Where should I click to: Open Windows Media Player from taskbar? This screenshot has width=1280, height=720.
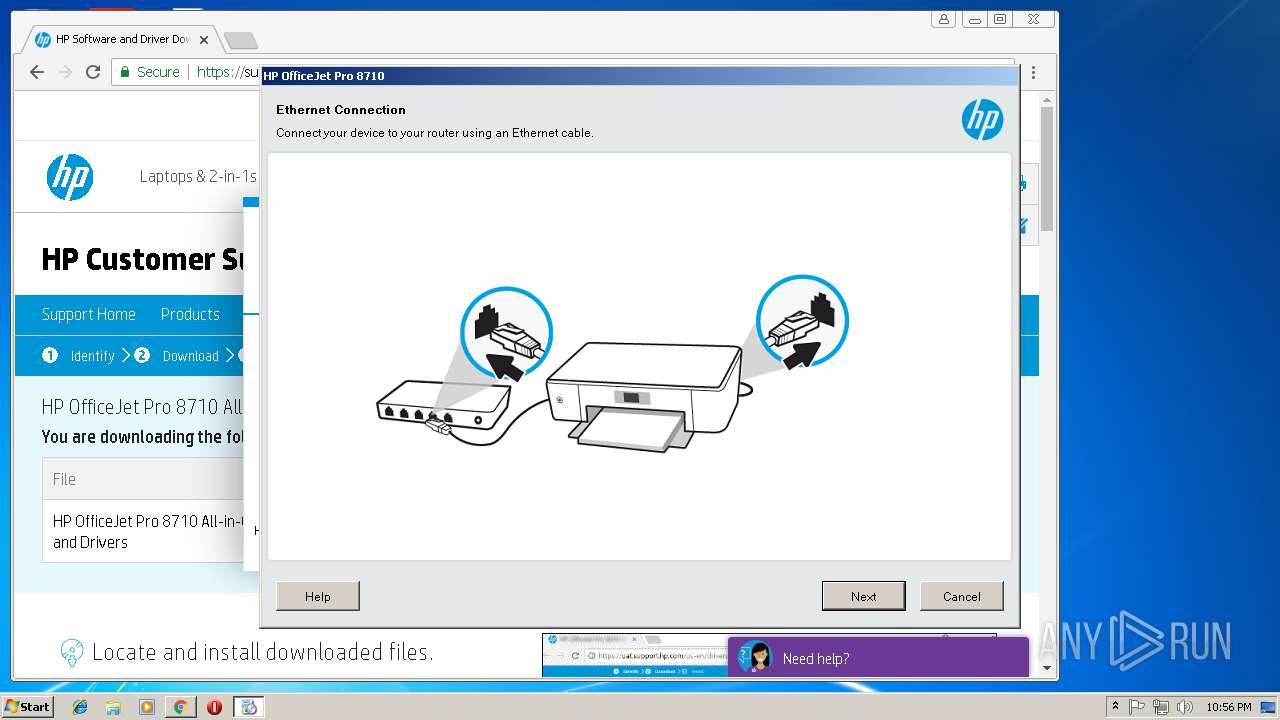(147, 707)
